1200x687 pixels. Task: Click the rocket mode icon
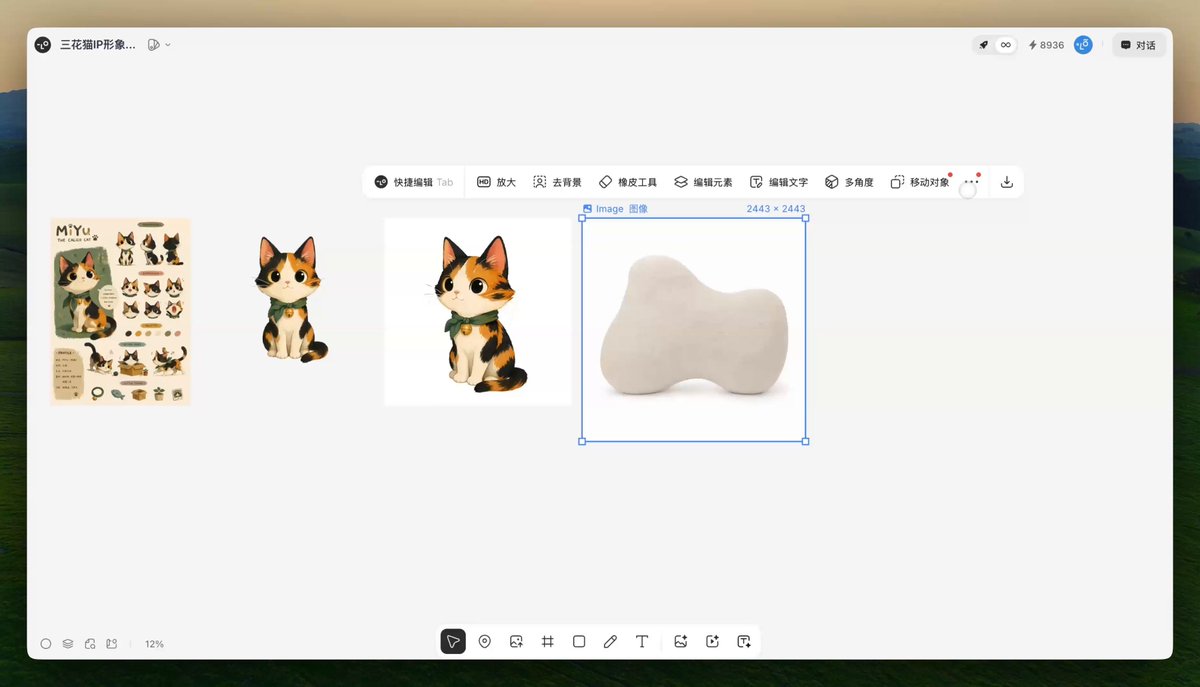coord(984,45)
